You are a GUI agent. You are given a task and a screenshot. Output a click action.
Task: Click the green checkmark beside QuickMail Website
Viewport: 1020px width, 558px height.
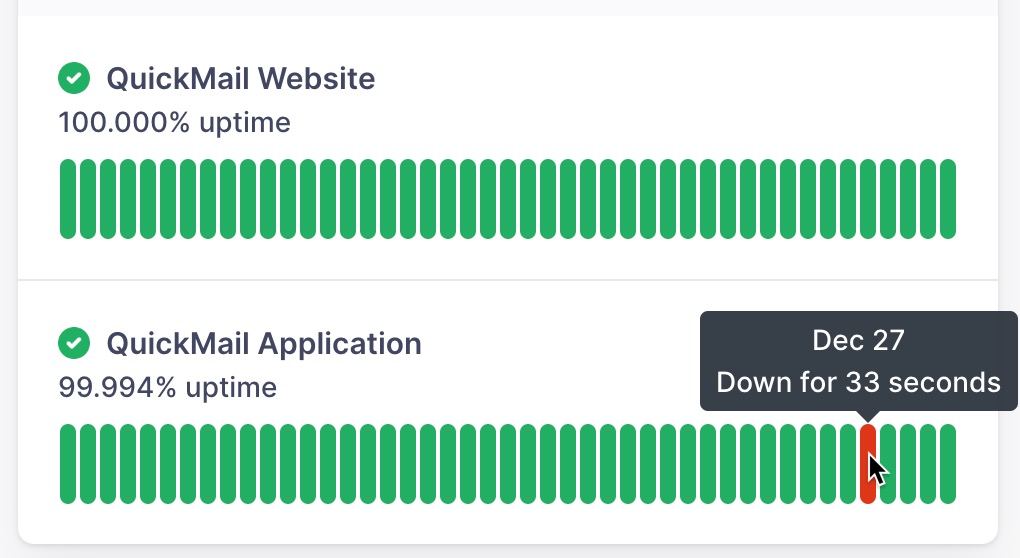[x=74, y=77]
